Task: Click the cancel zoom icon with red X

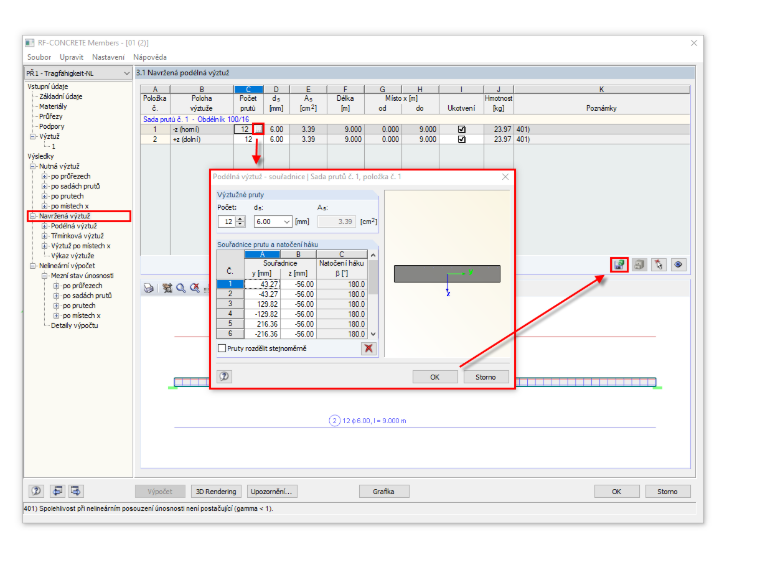Action: tap(195, 288)
